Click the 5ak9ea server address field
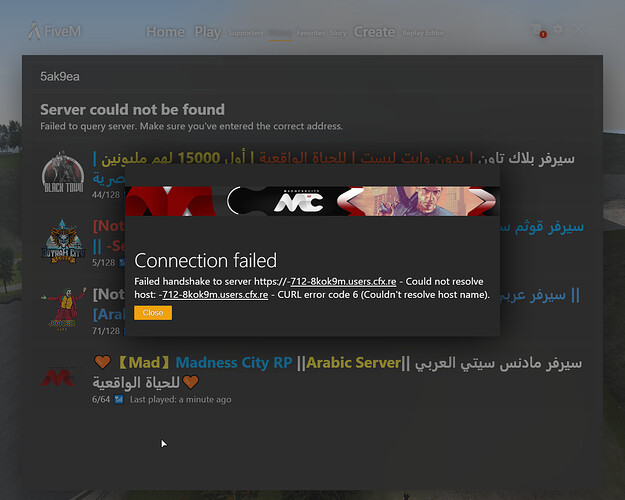 [312, 77]
